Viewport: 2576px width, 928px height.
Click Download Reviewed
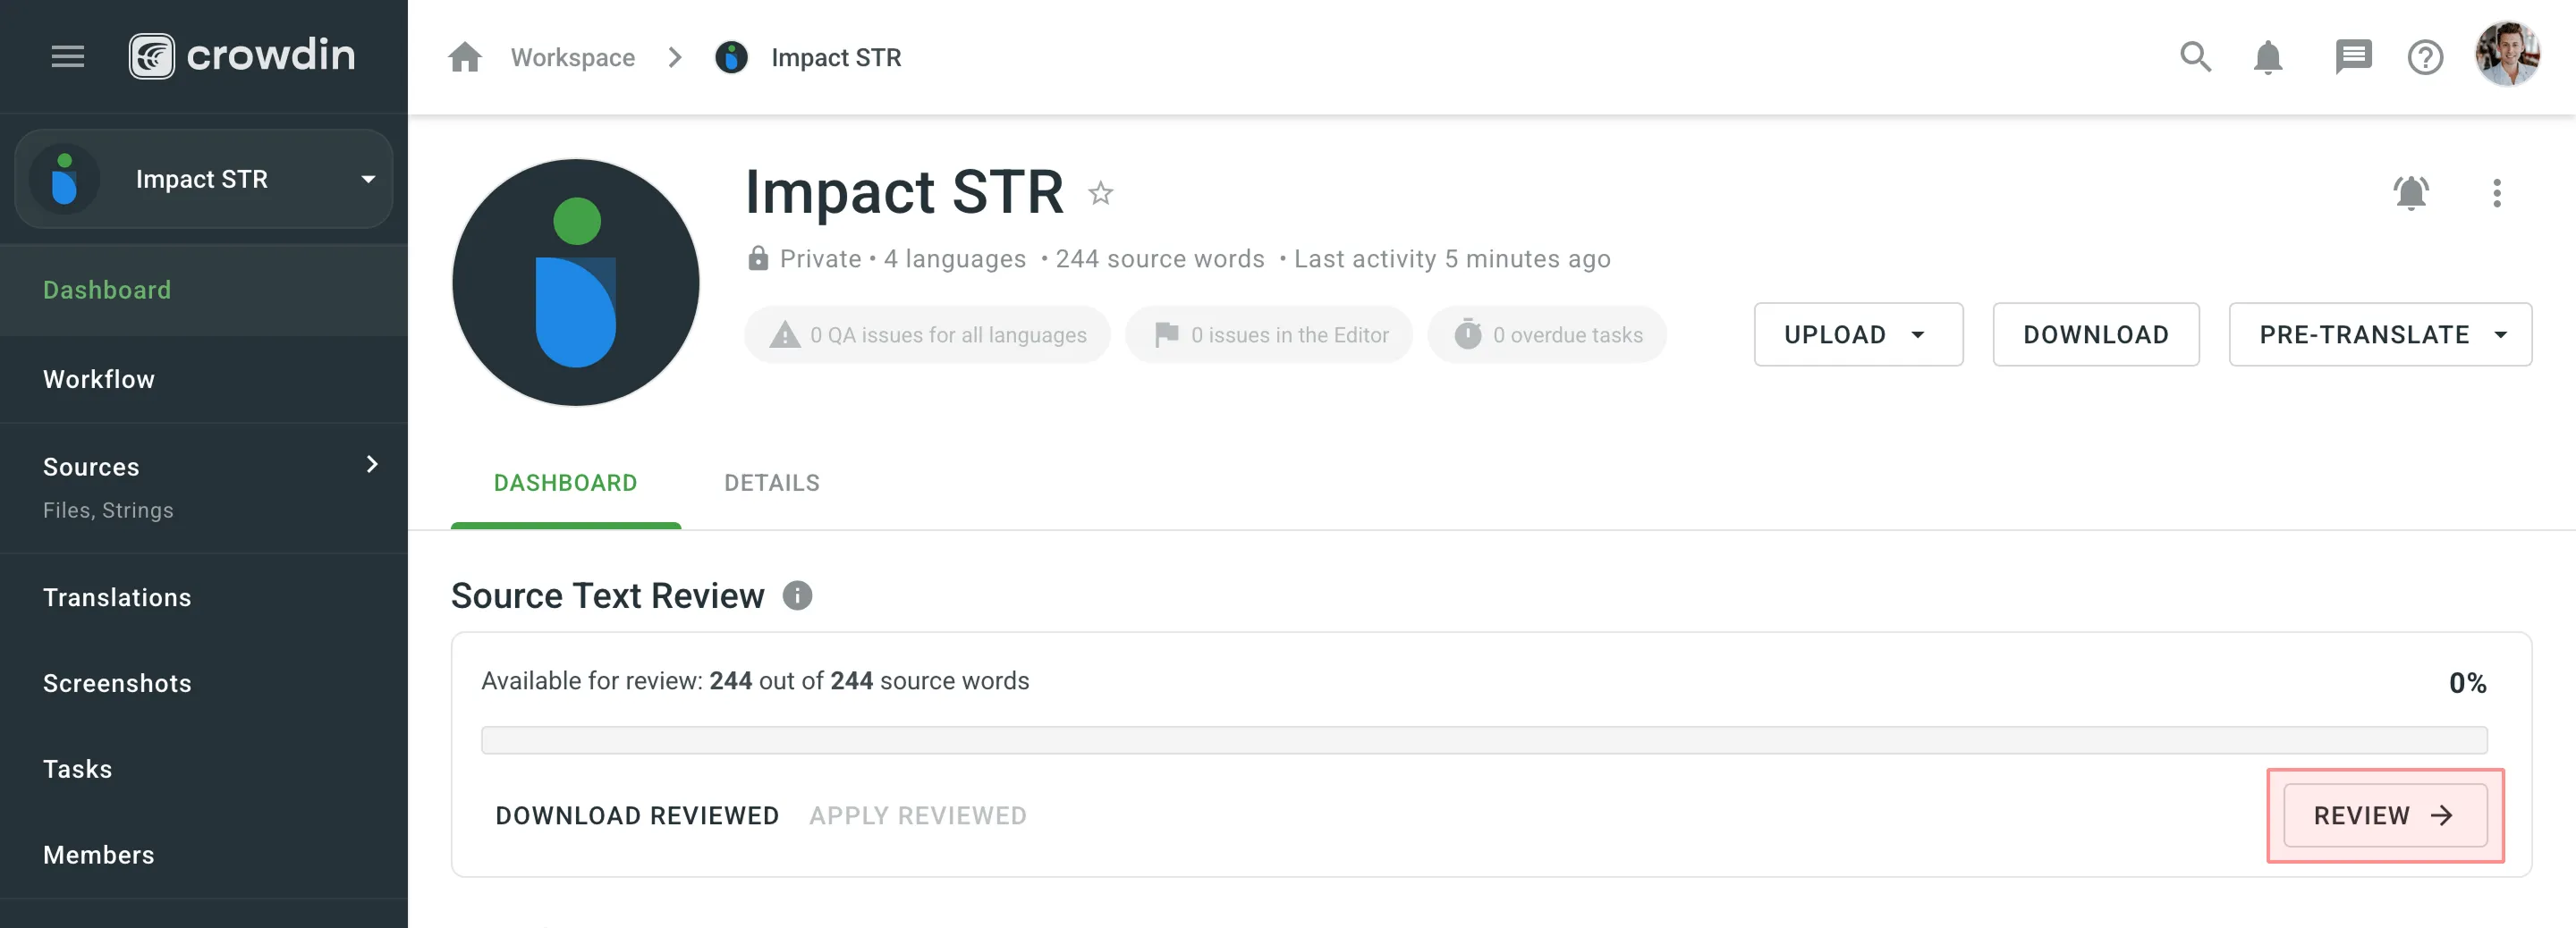[x=636, y=815]
